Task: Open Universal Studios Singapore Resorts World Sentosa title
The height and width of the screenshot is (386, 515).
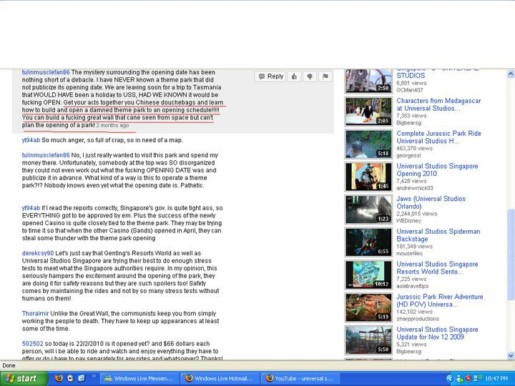Action: [437, 268]
